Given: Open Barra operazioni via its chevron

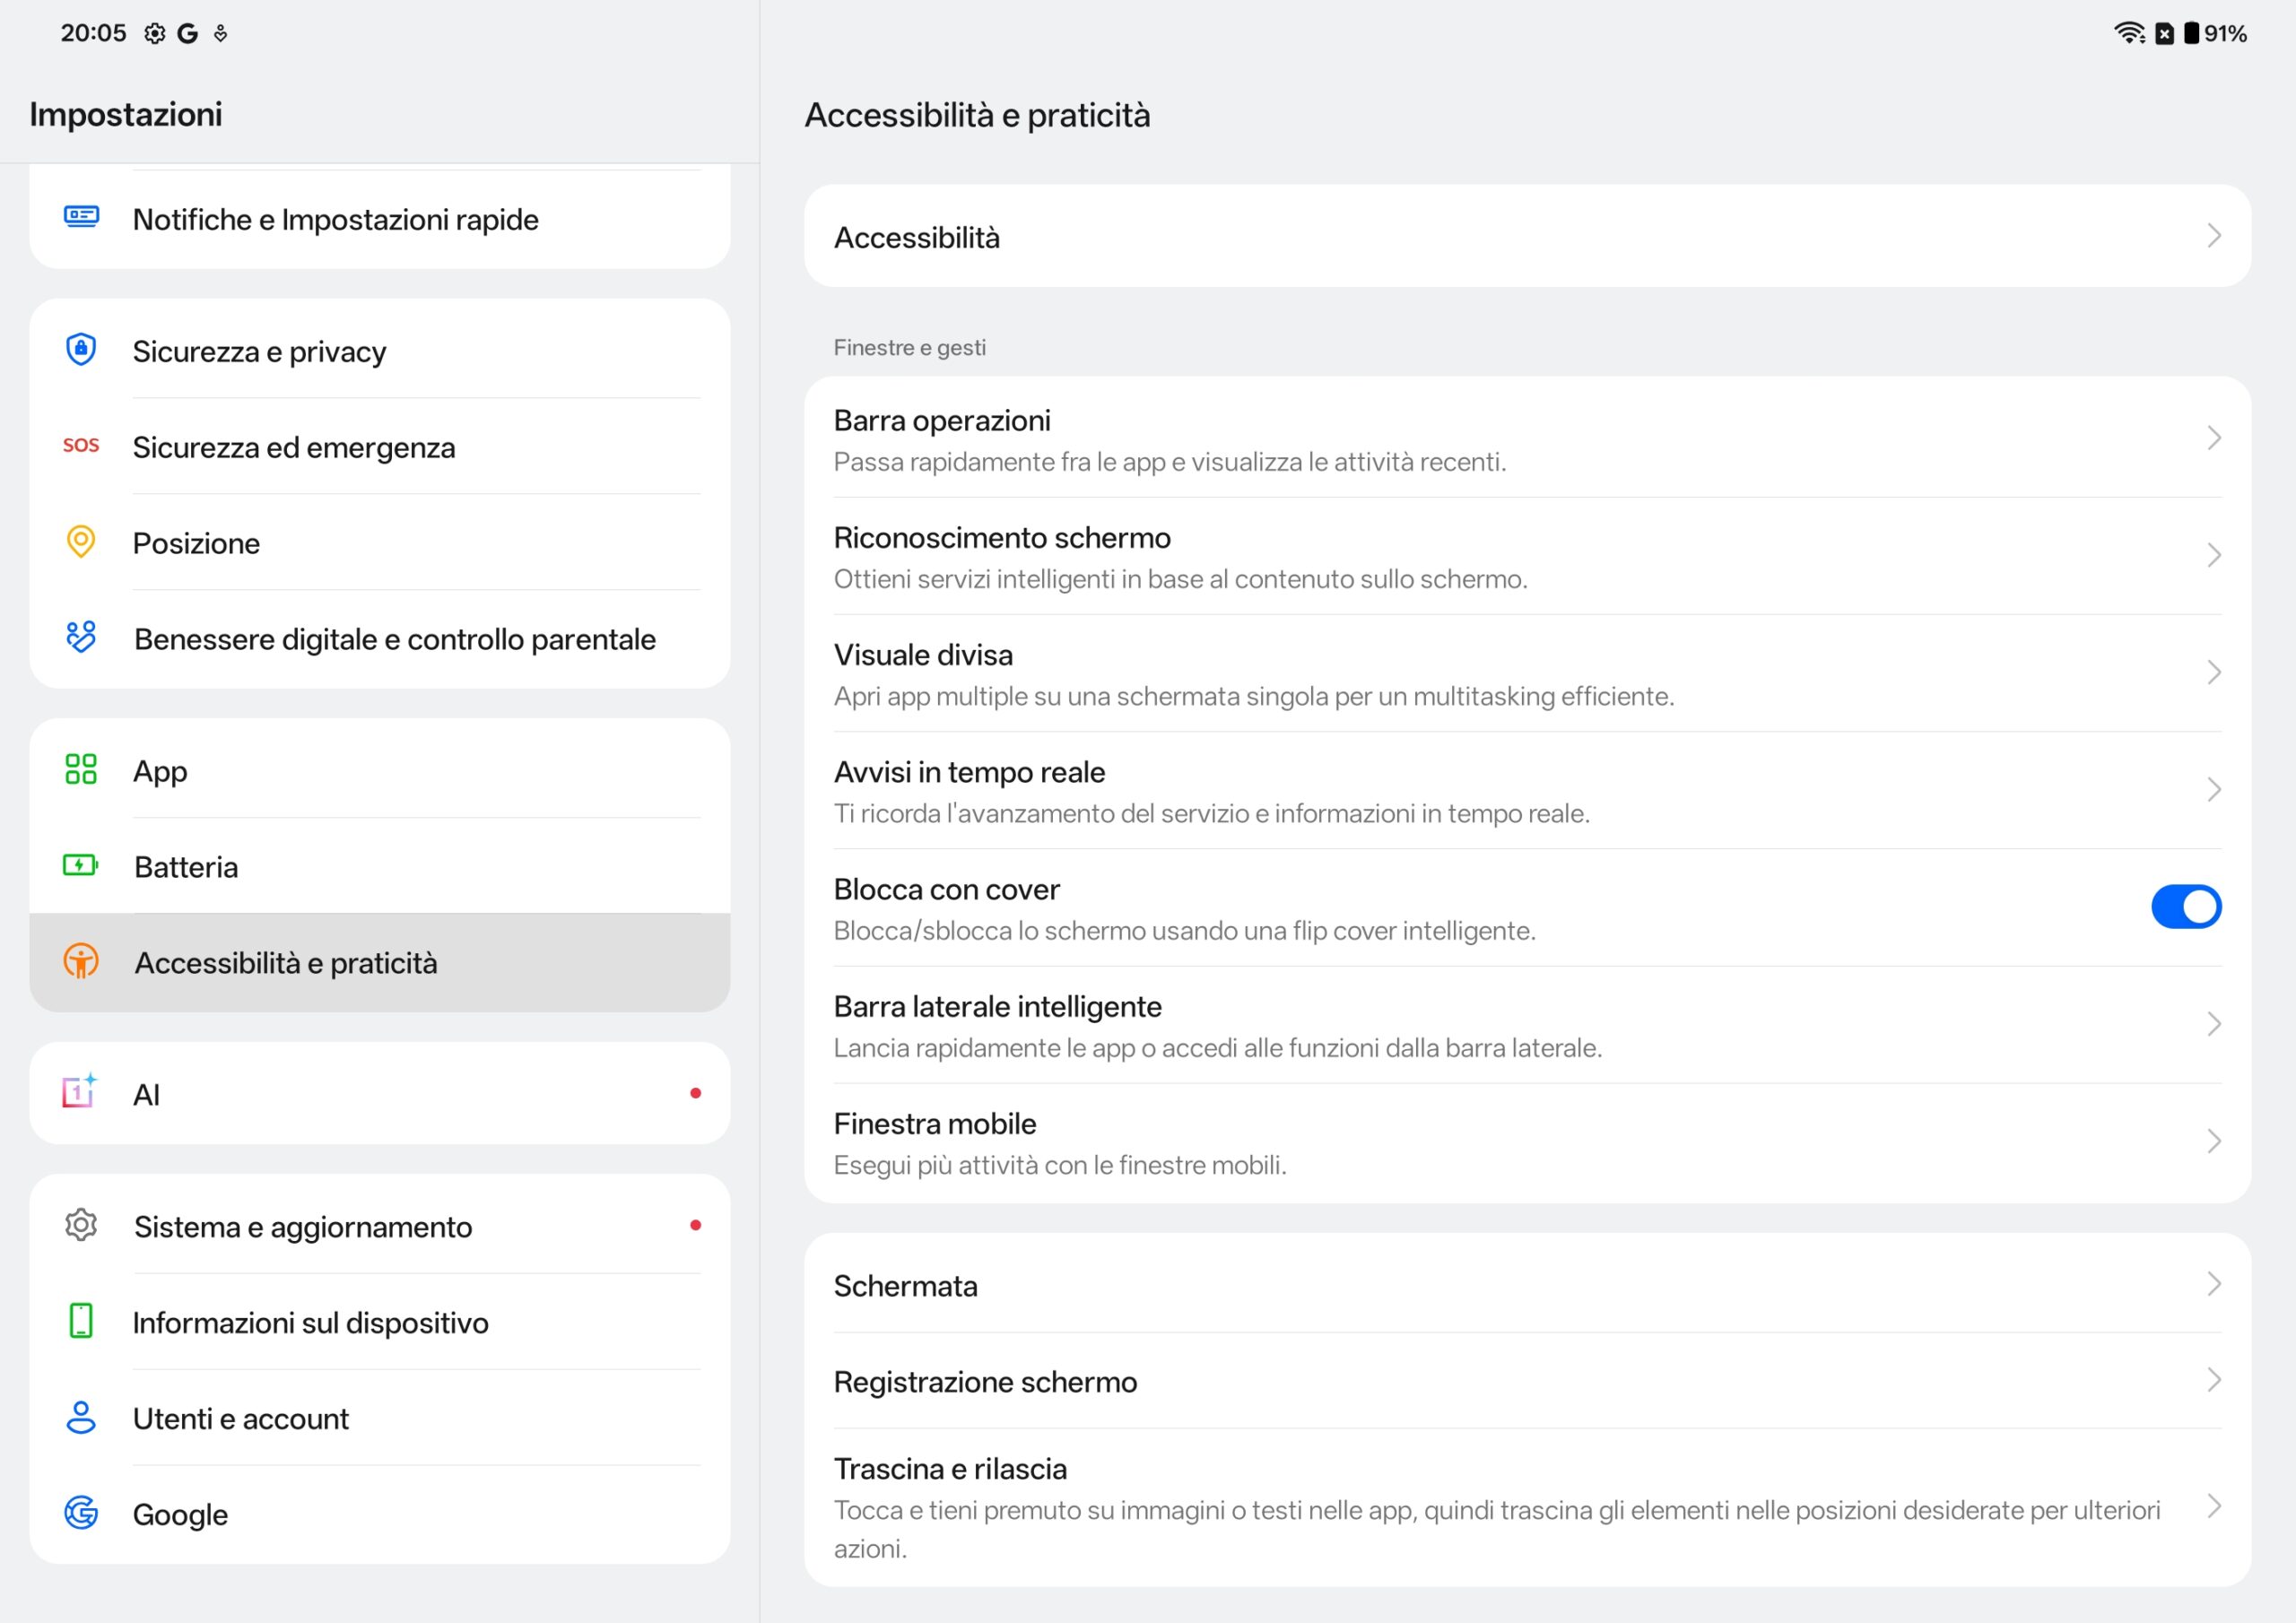Looking at the screenshot, I should coord(2213,438).
